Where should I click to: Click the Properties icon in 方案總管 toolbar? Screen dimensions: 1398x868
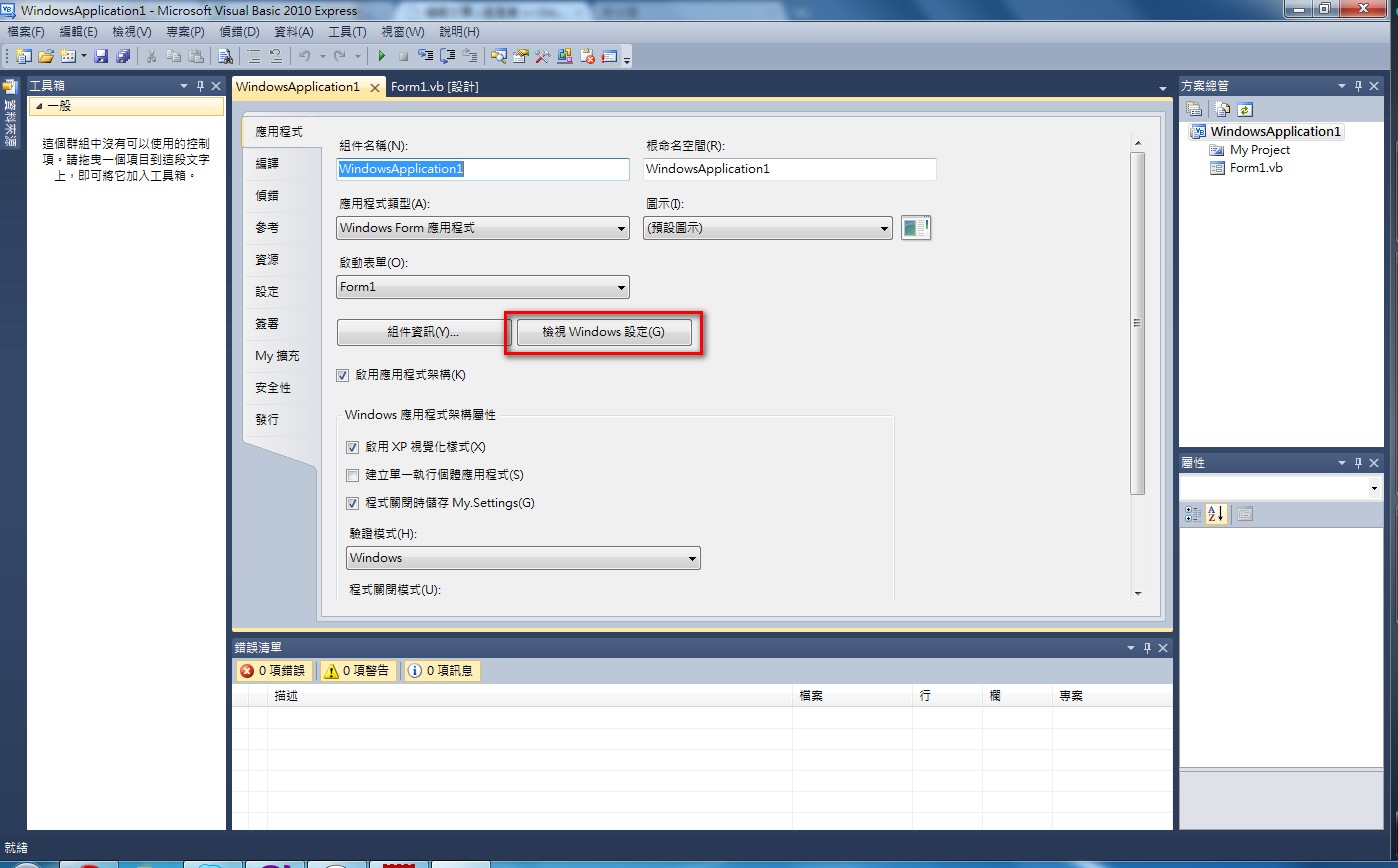click(1194, 109)
